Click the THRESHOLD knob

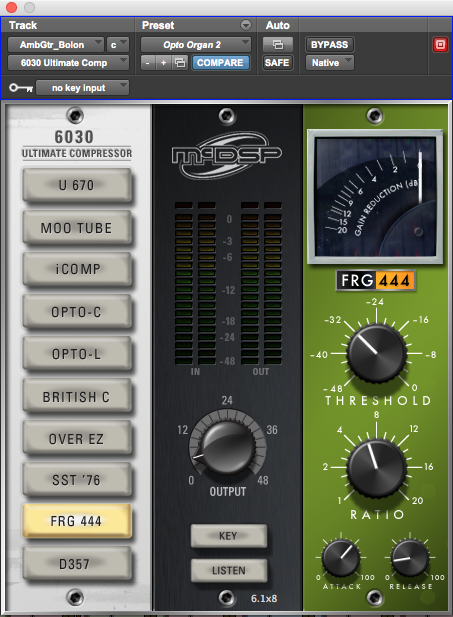point(377,353)
